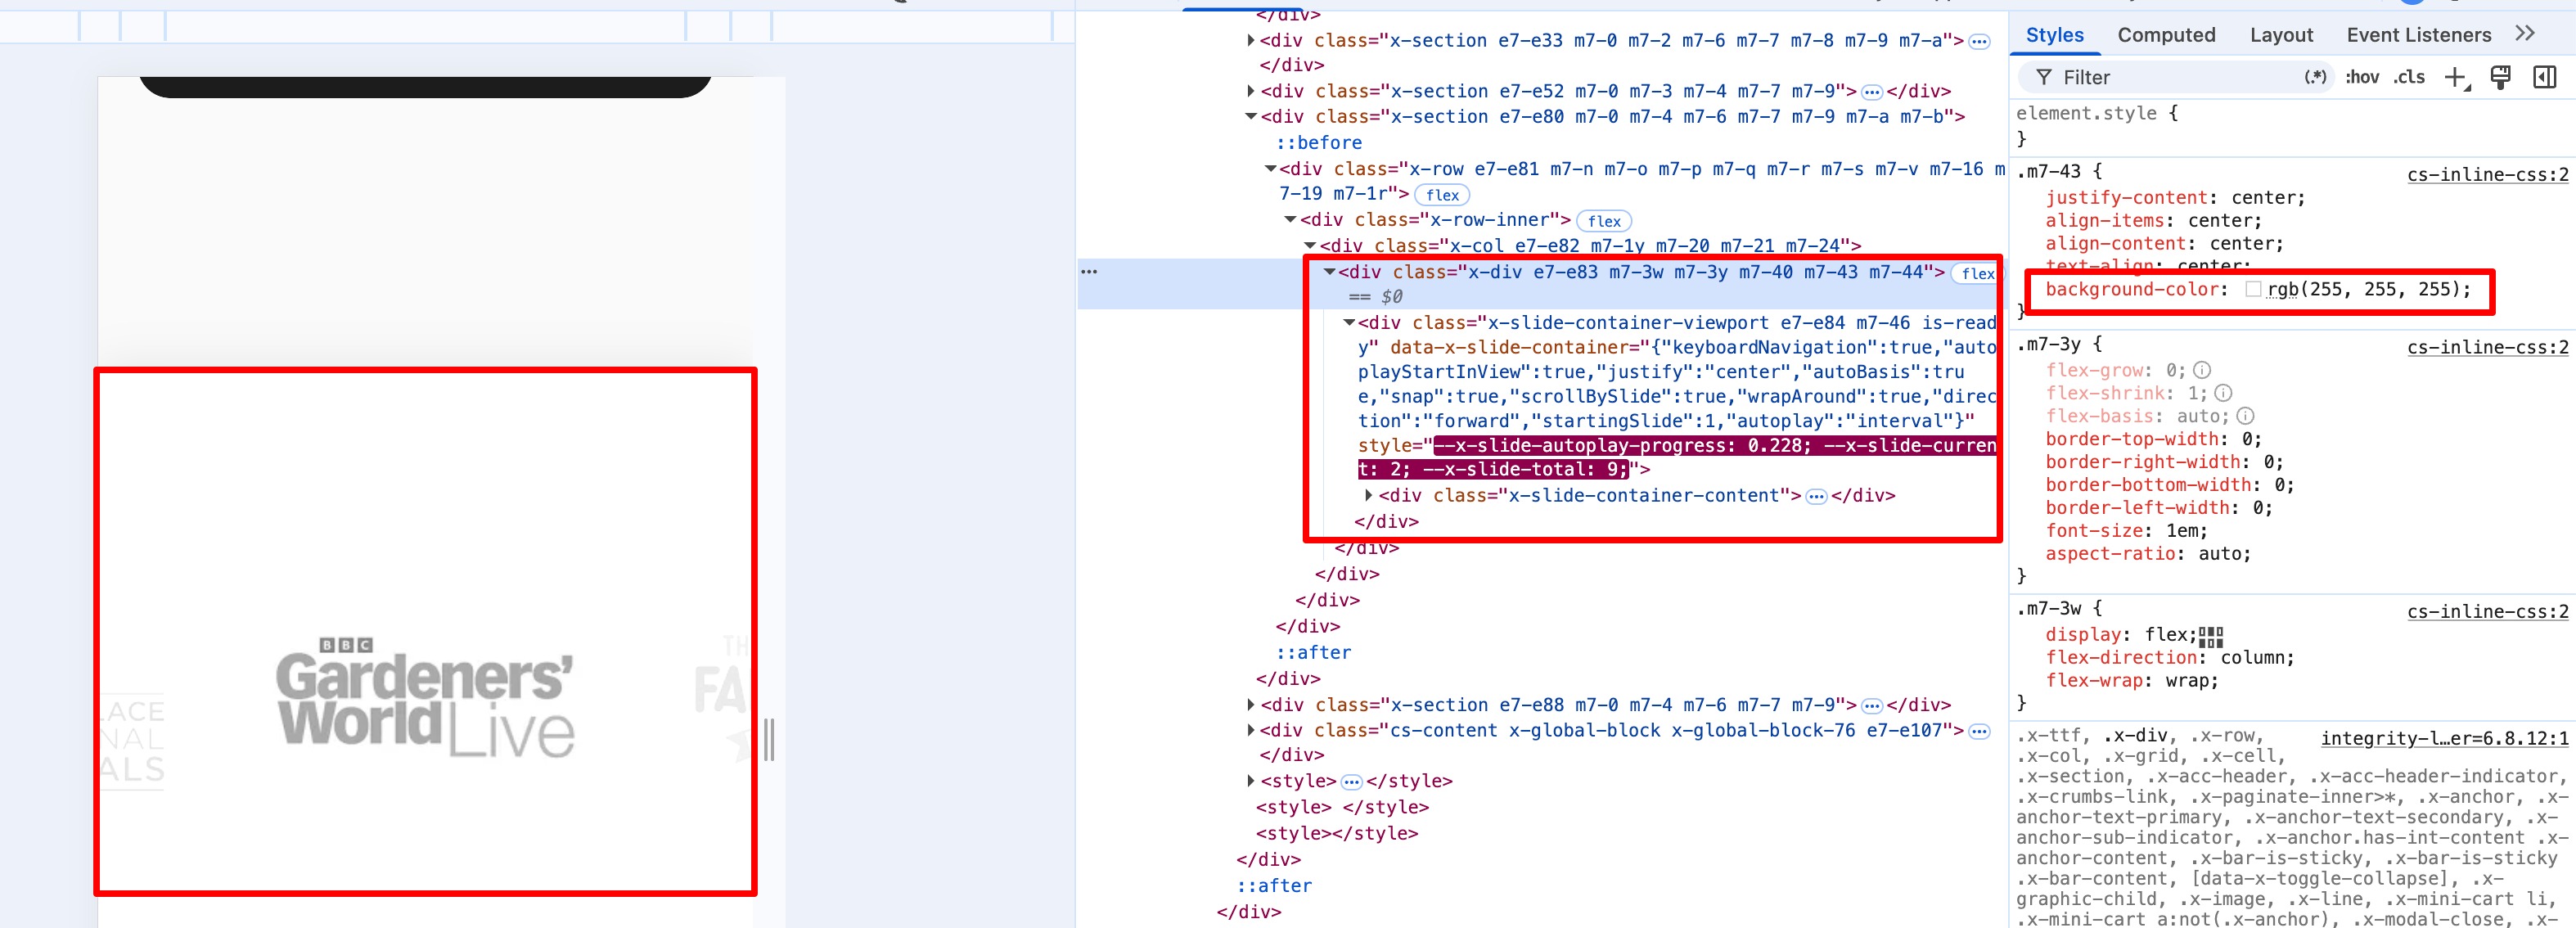Expand the e7-e52 section node
The height and width of the screenshot is (928, 2576).
[x=1250, y=90]
